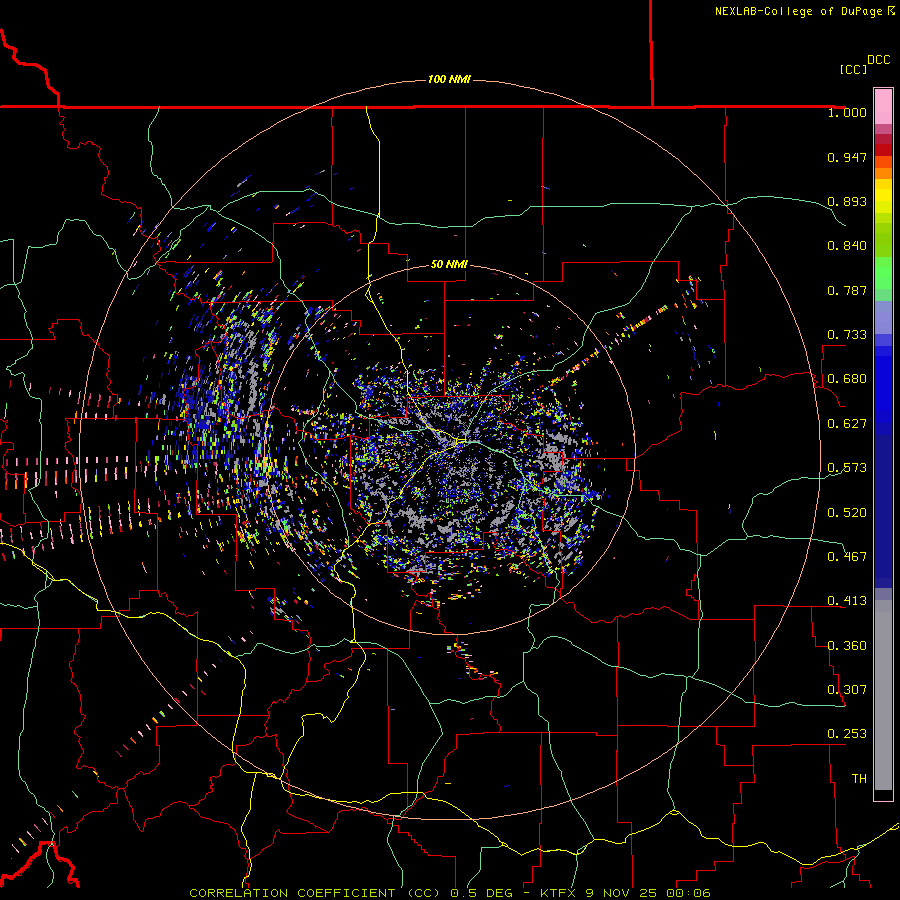Click the 50 NMI range ring label
The width and height of the screenshot is (900, 900).
(x=449, y=264)
